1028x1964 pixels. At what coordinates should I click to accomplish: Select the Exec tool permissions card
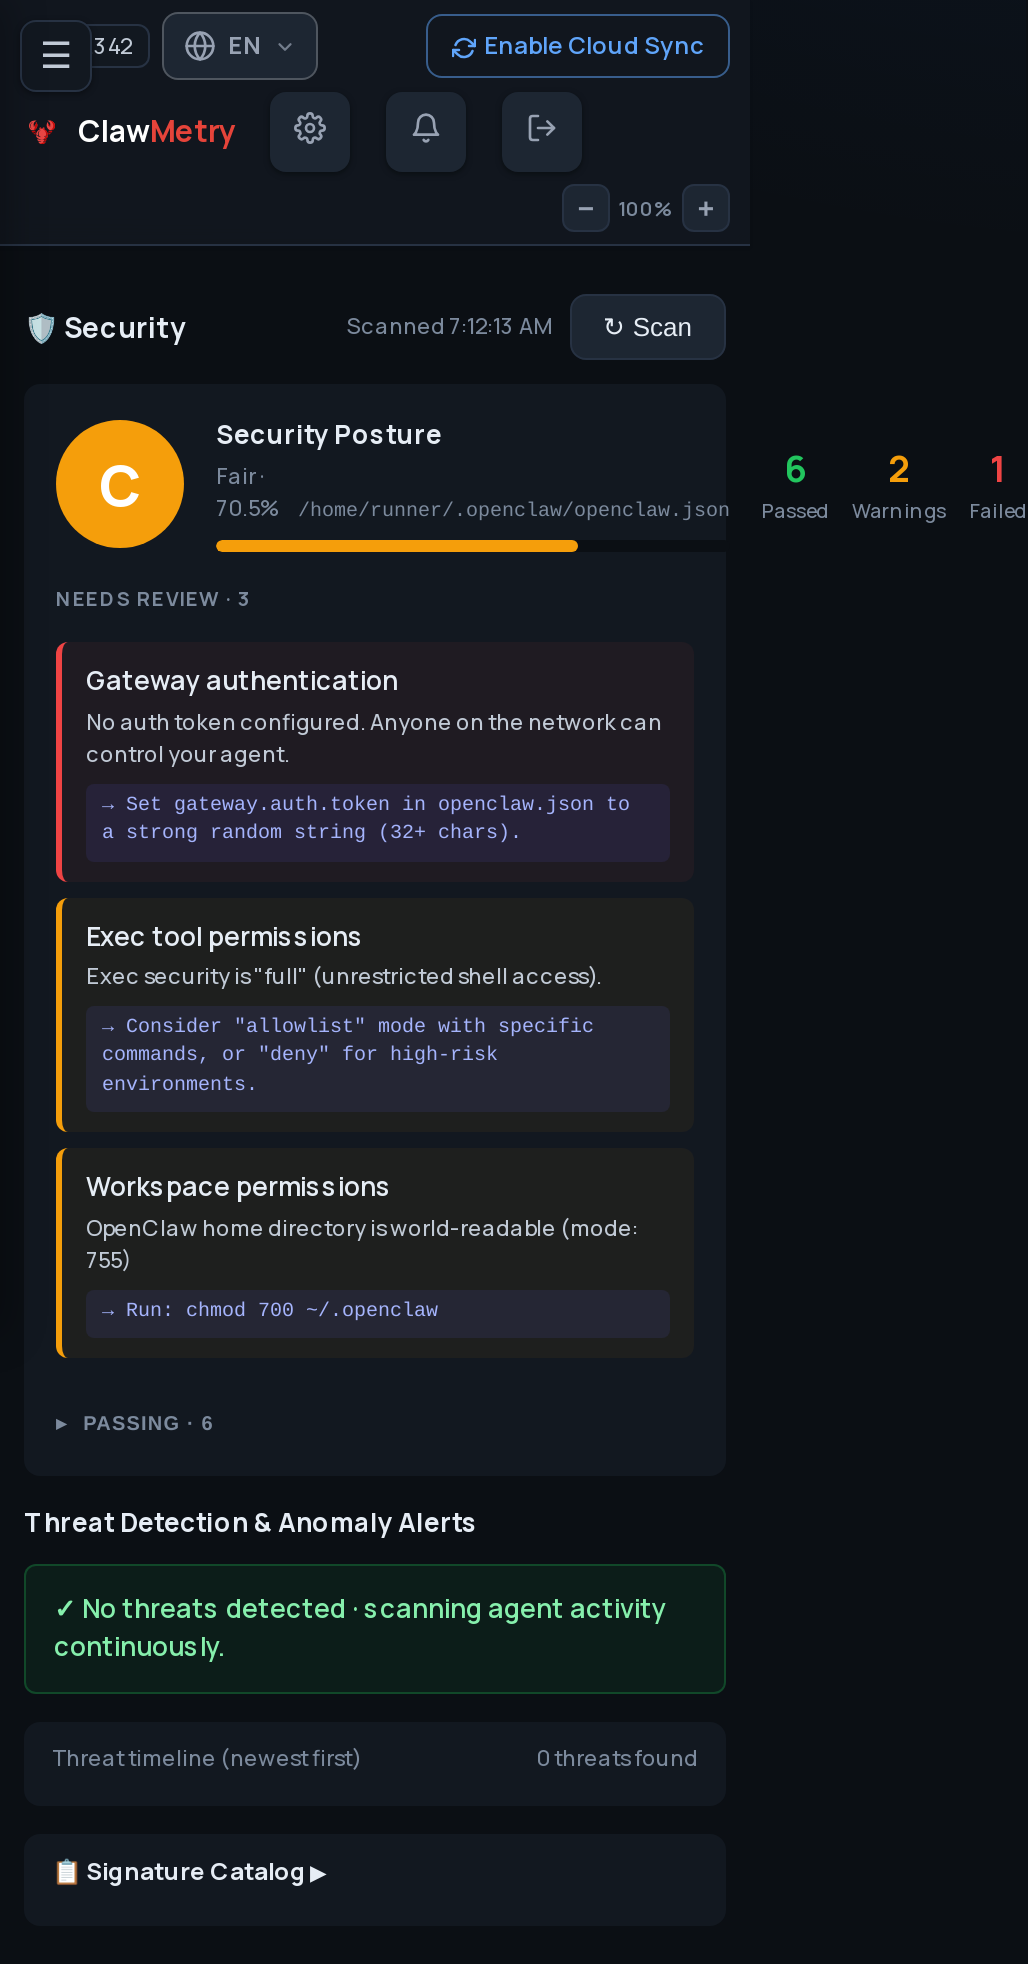(x=375, y=1015)
